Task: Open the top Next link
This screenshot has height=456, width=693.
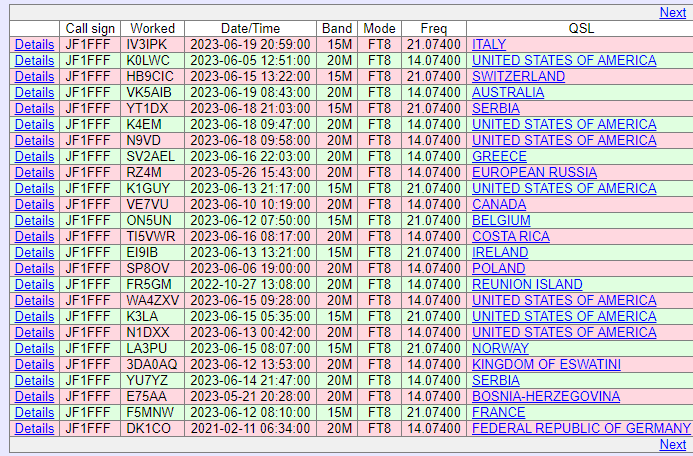Action: 672,12
